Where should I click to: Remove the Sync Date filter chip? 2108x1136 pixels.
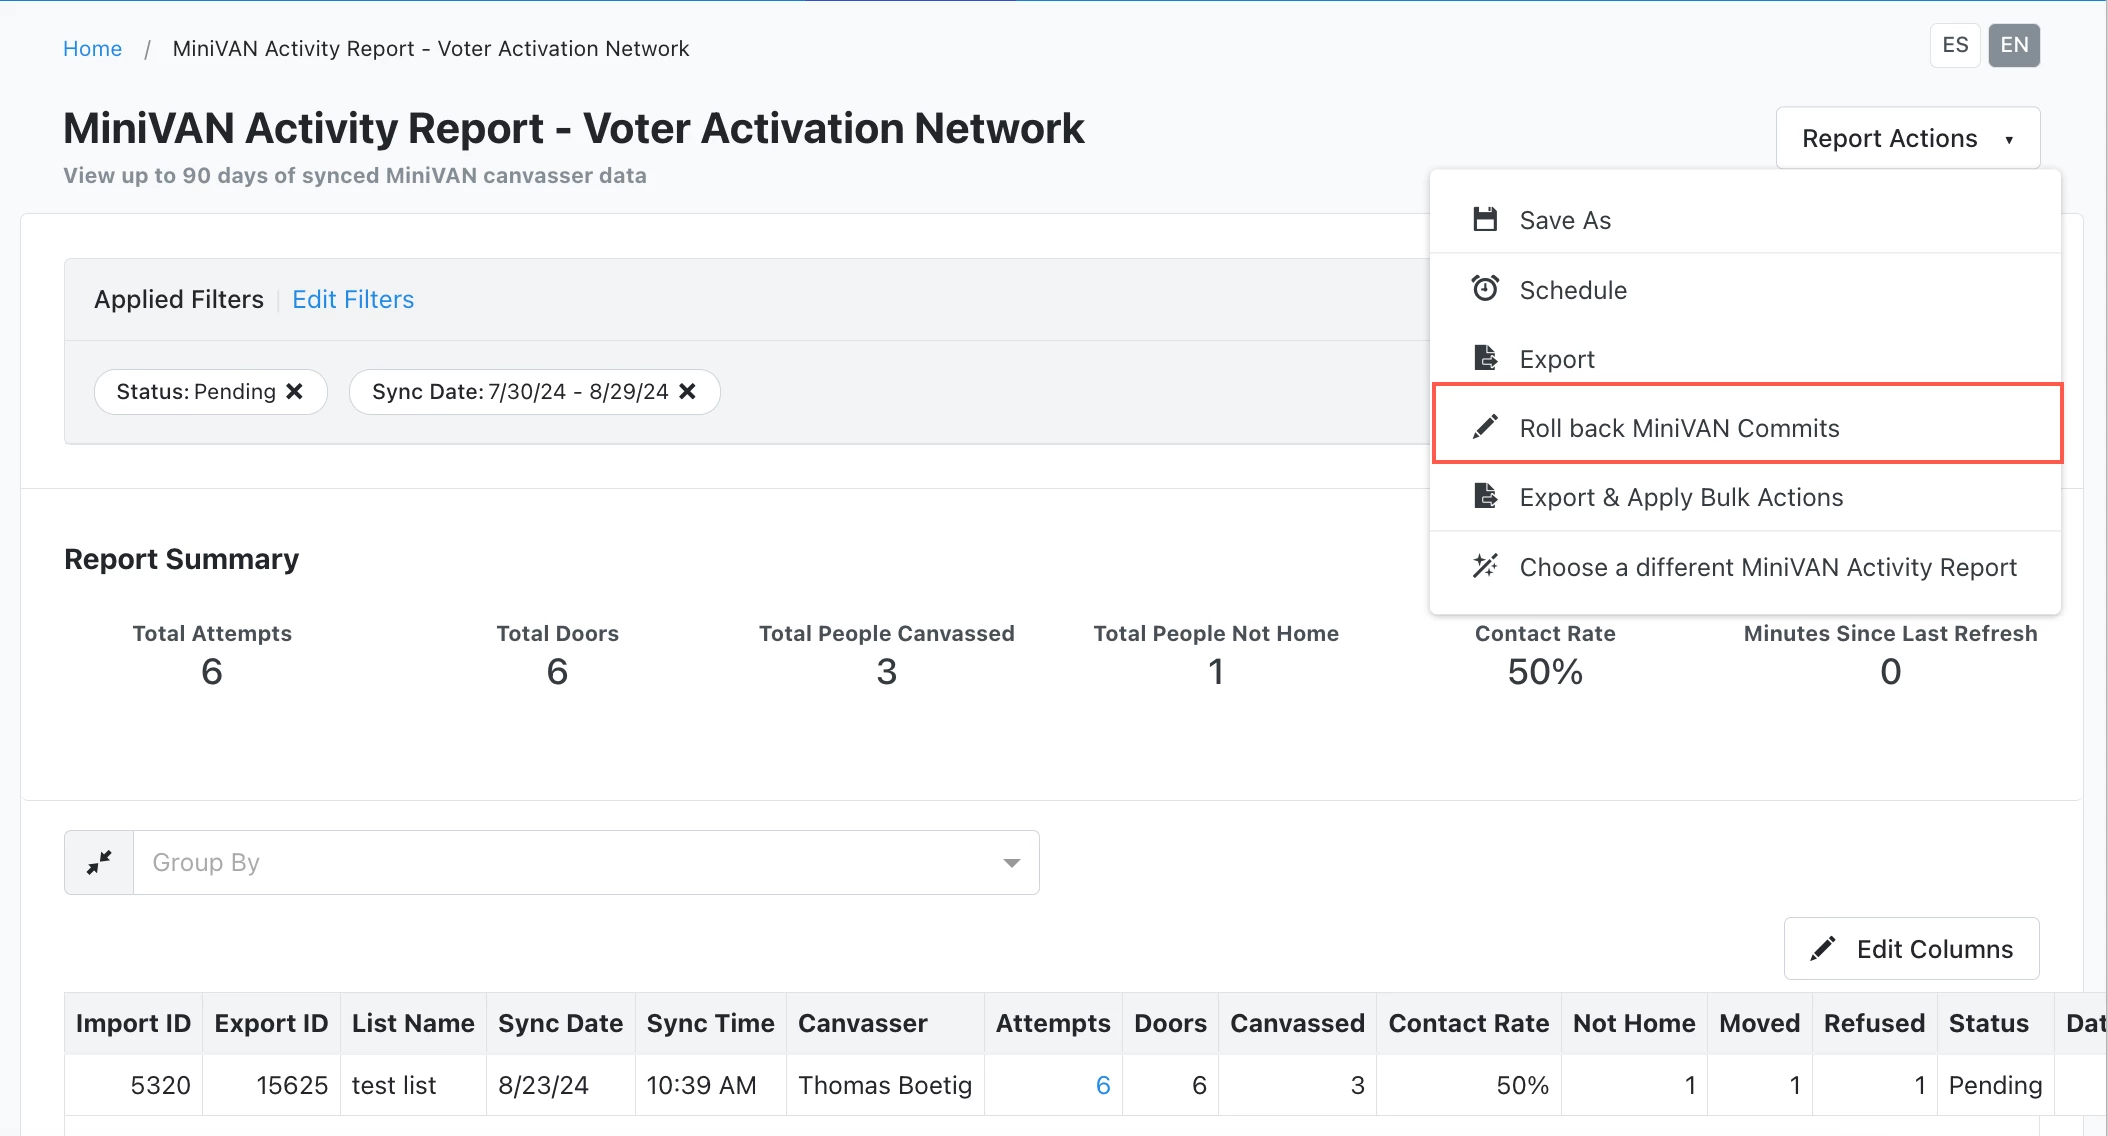(687, 391)
